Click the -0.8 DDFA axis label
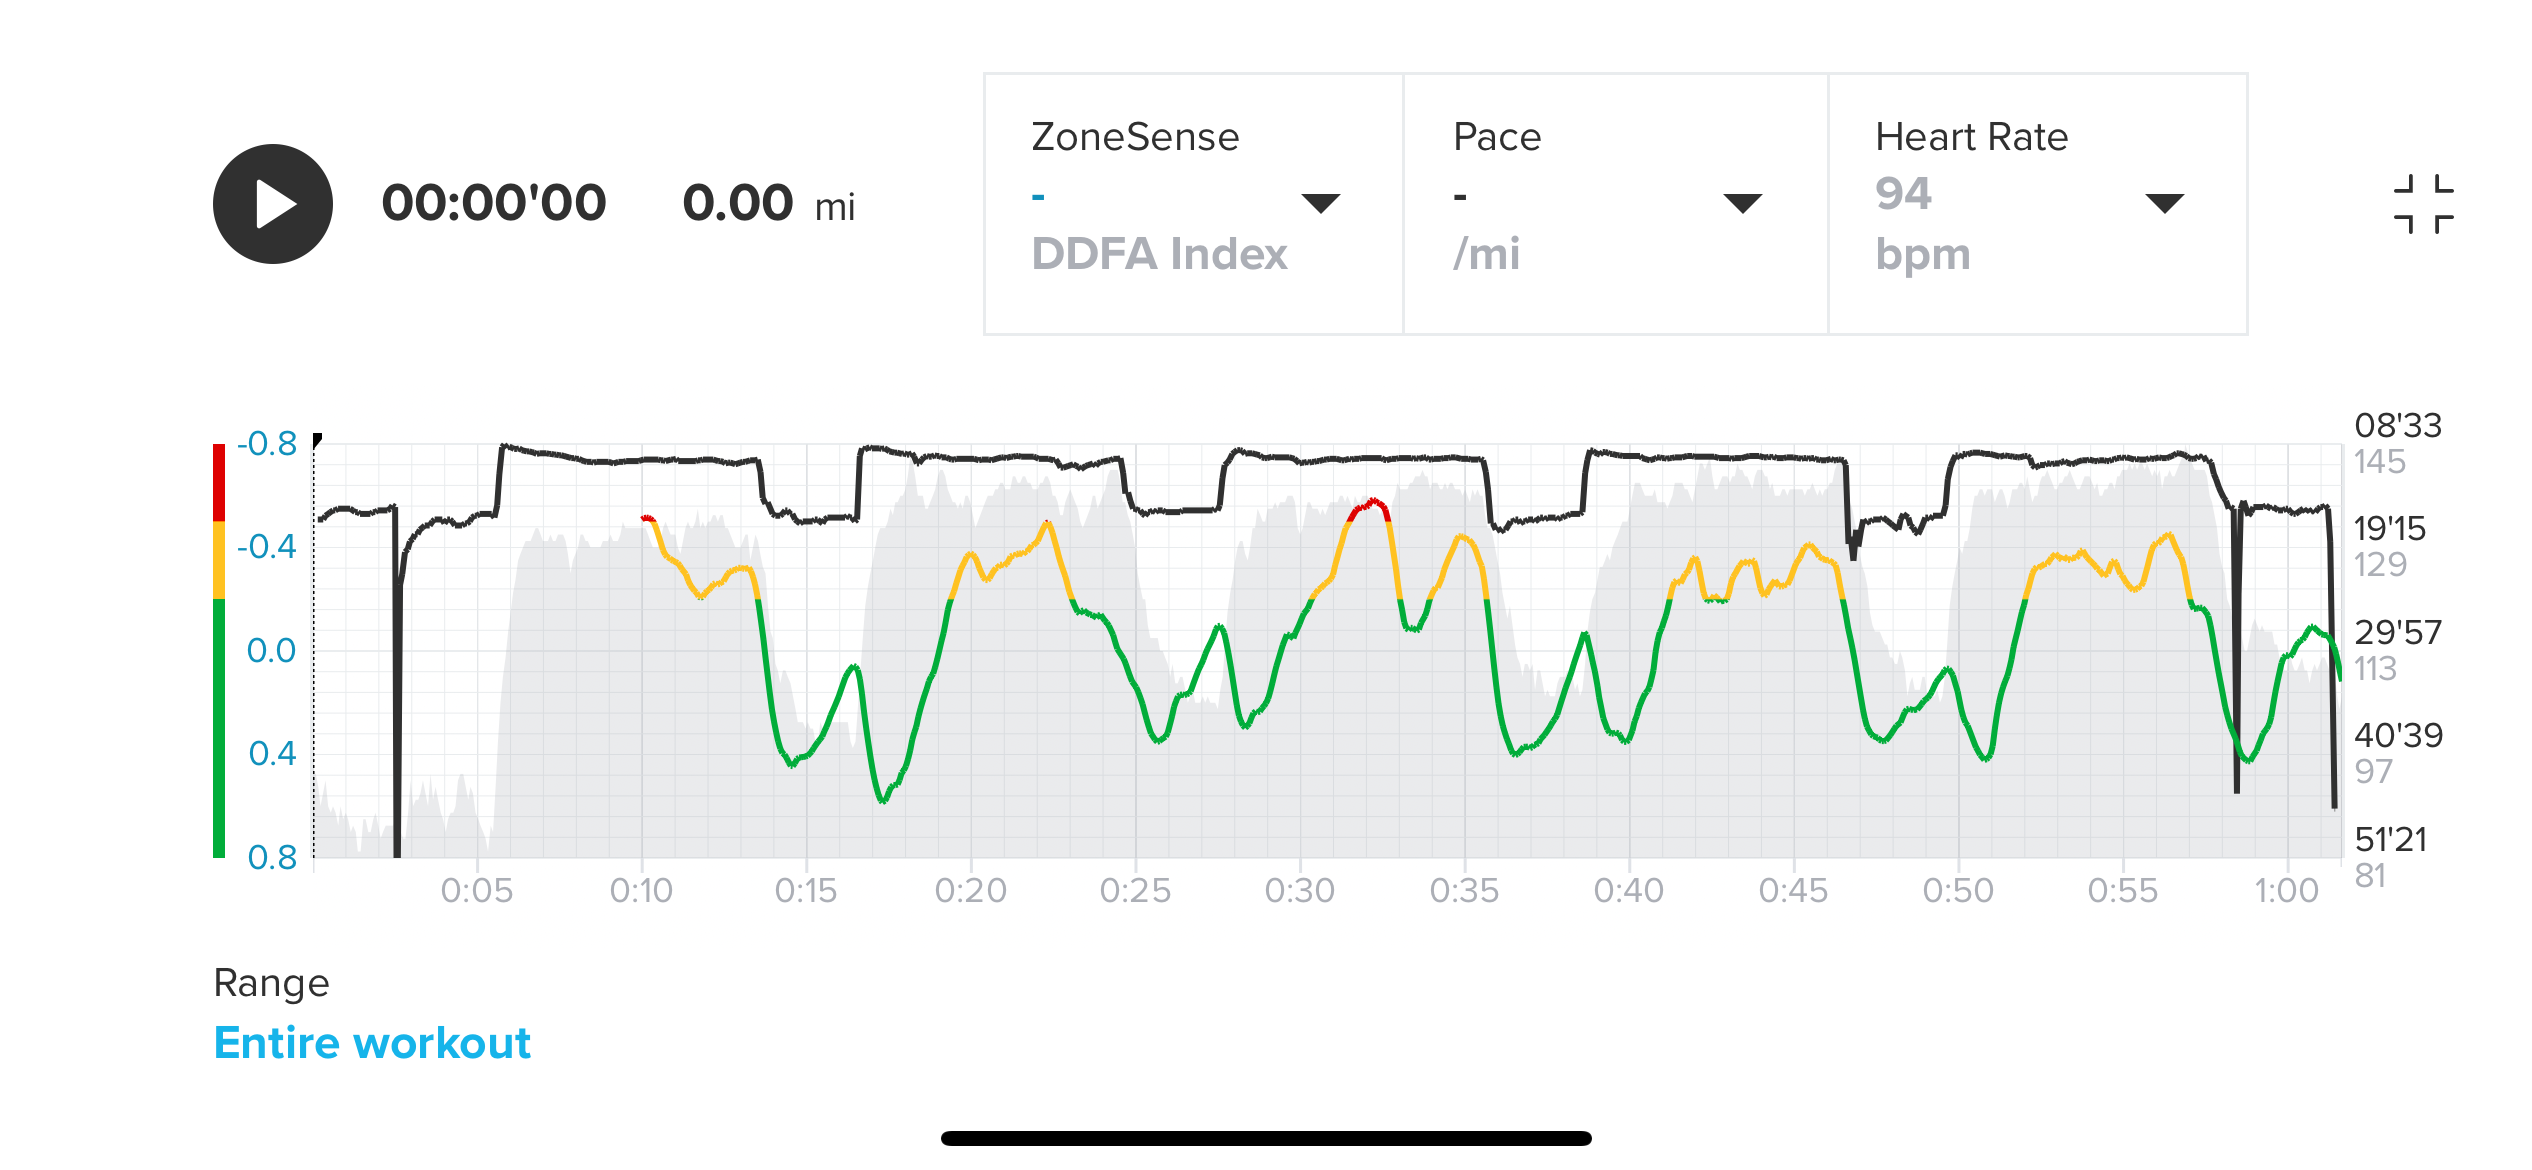Viewport: 2532px width, 1170px height. (x=267, y=443)
